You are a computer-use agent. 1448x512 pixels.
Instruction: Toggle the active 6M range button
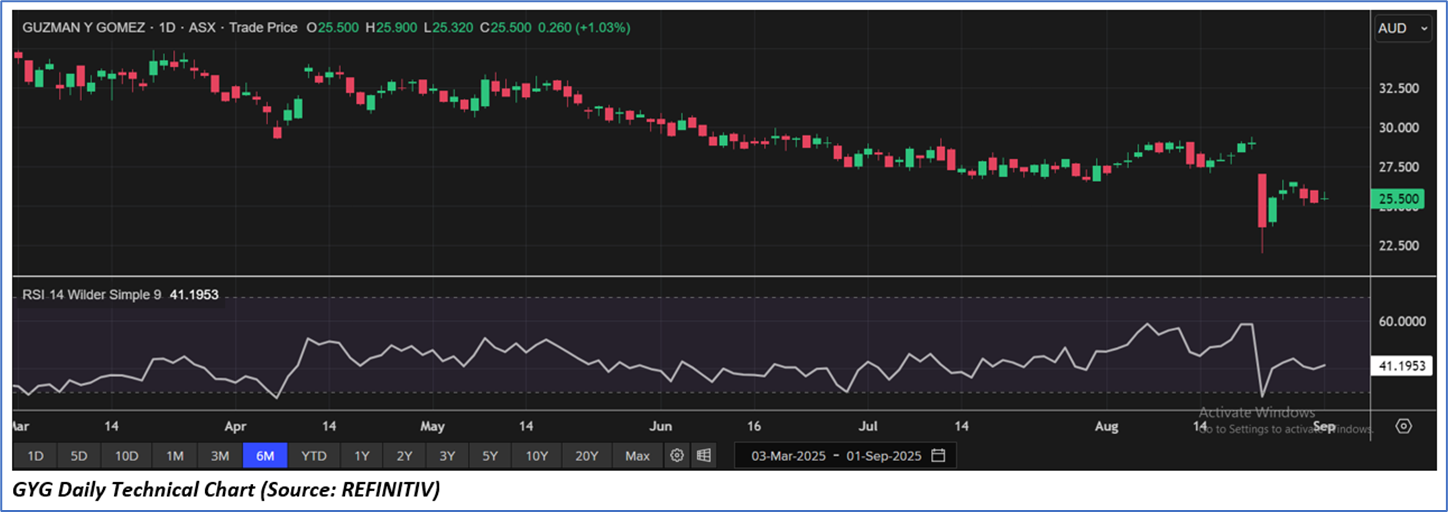coord(265,456)
